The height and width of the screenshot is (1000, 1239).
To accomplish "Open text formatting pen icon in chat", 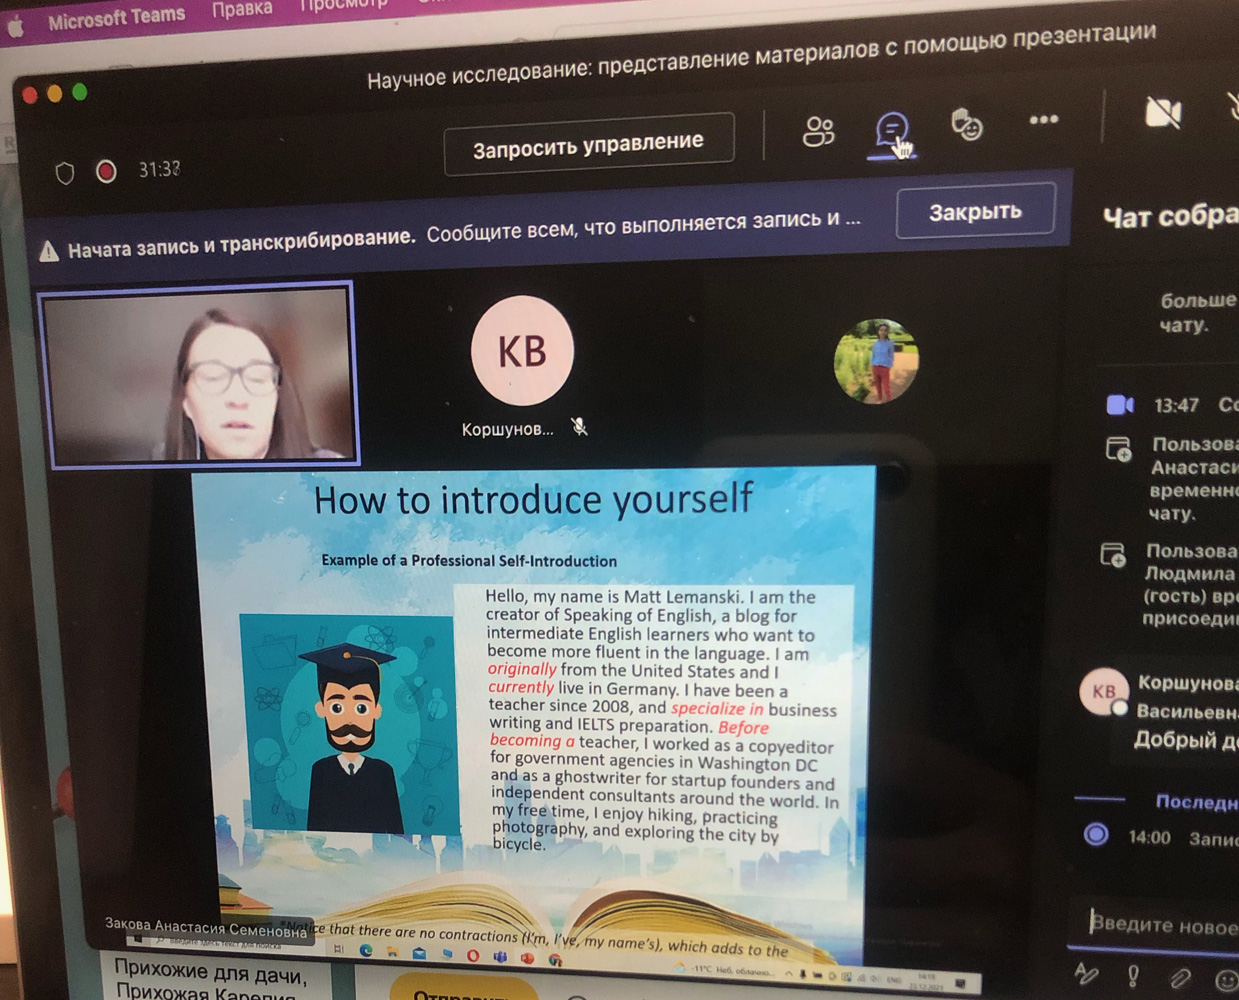I will [1086, 973].
